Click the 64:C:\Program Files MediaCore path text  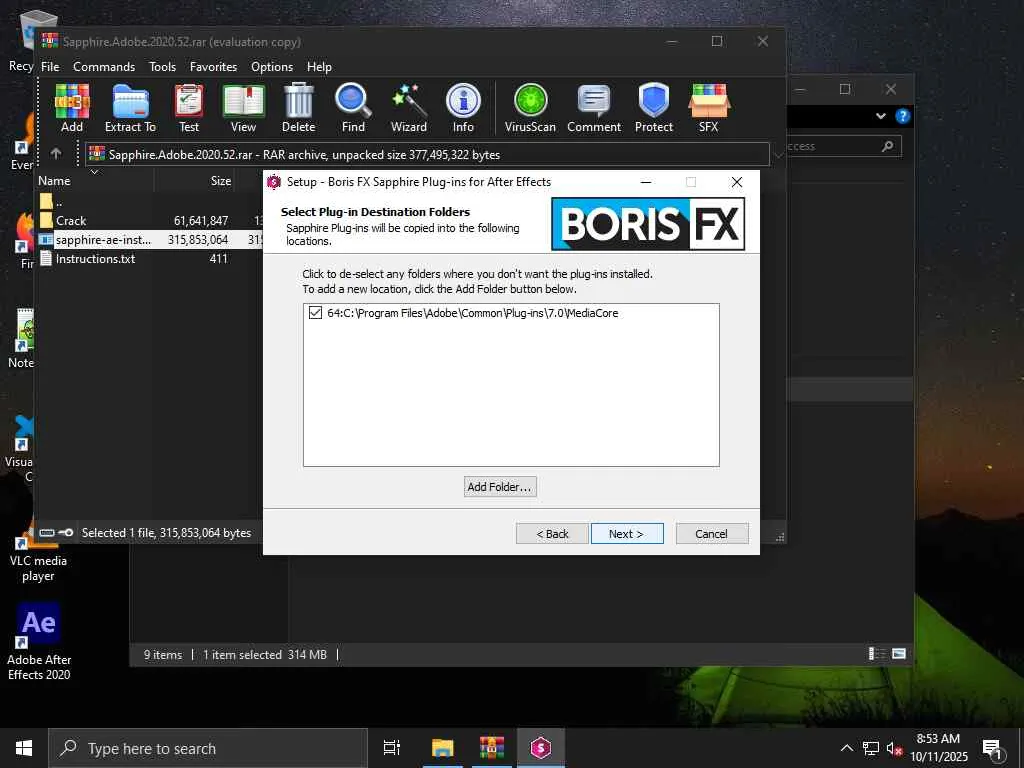473,313
